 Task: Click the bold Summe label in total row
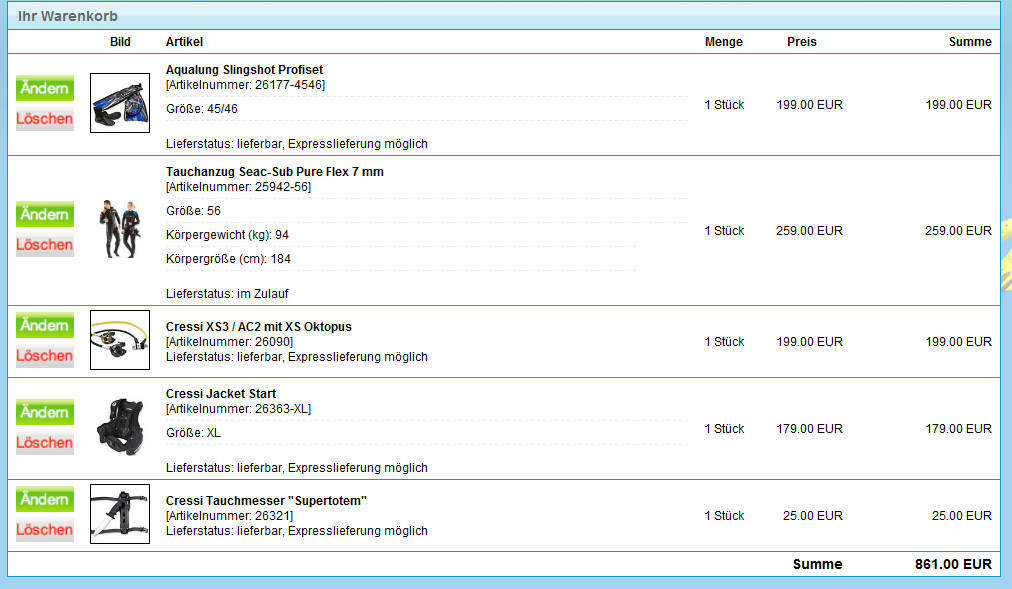[817, 564]
